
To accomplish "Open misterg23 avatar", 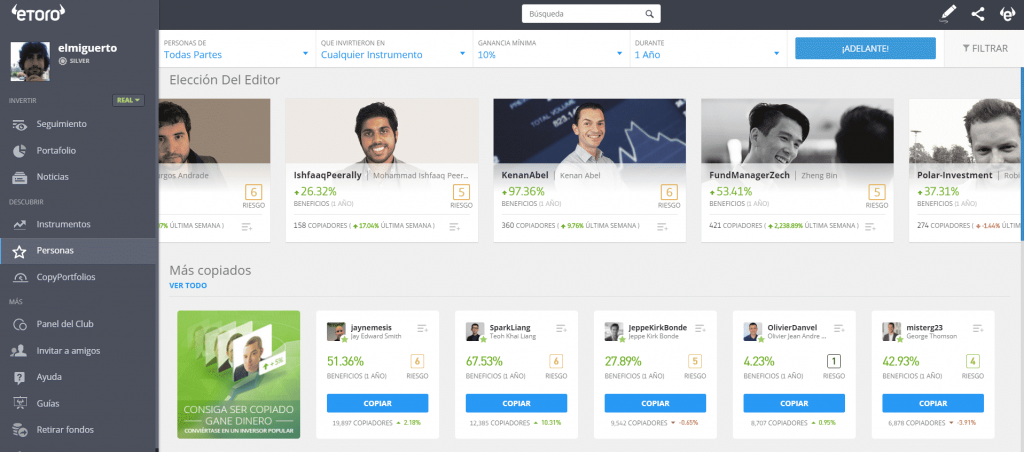I will click(x=891, y=332).
